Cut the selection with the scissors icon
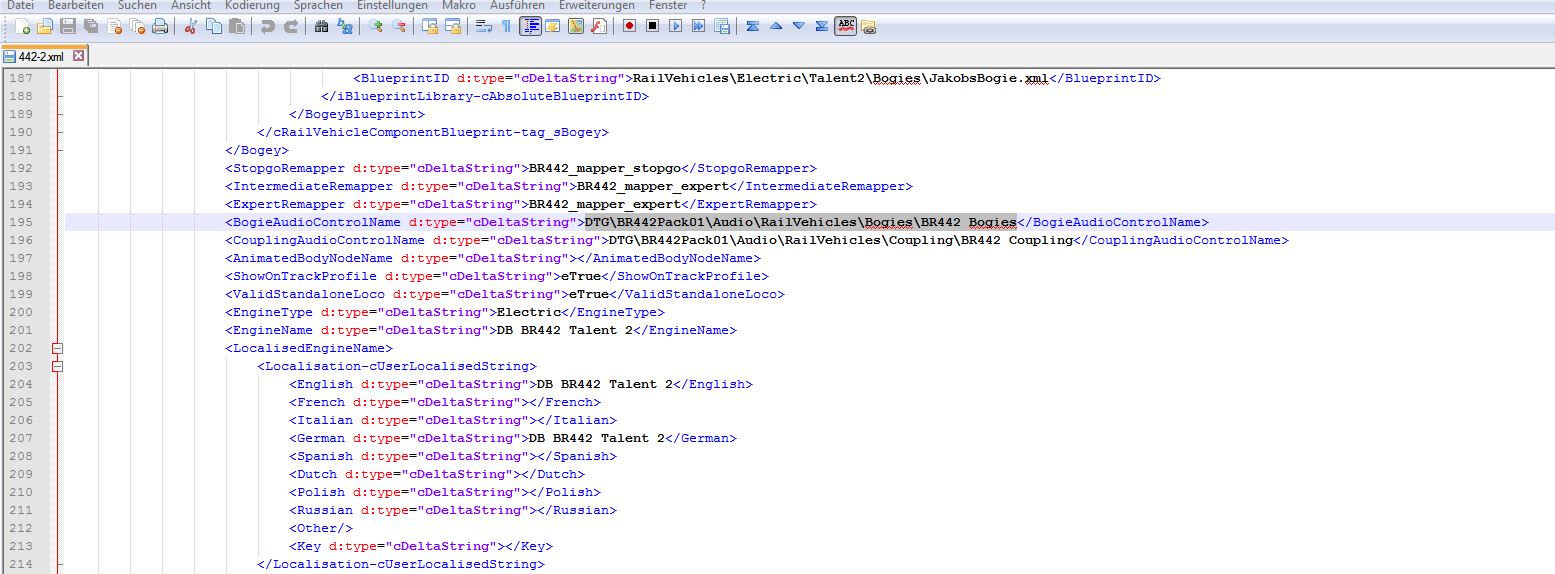This screenshot has width=1555, height=574. 190,26
